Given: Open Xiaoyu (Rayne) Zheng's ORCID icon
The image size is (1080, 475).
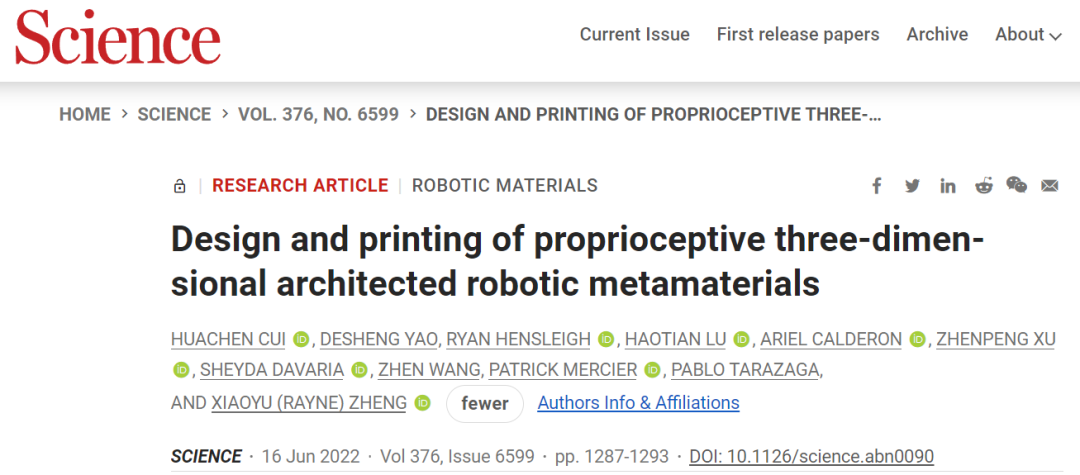Looking at the screenshot, I should click(x=422, y=403).
